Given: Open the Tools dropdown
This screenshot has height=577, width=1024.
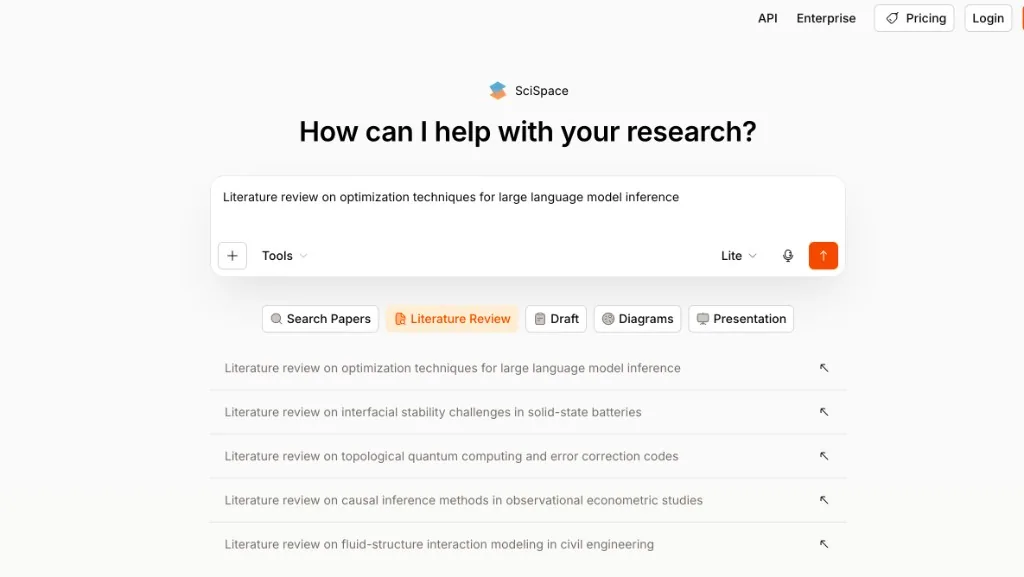Looking at the screenshot, I should [284, 256].
